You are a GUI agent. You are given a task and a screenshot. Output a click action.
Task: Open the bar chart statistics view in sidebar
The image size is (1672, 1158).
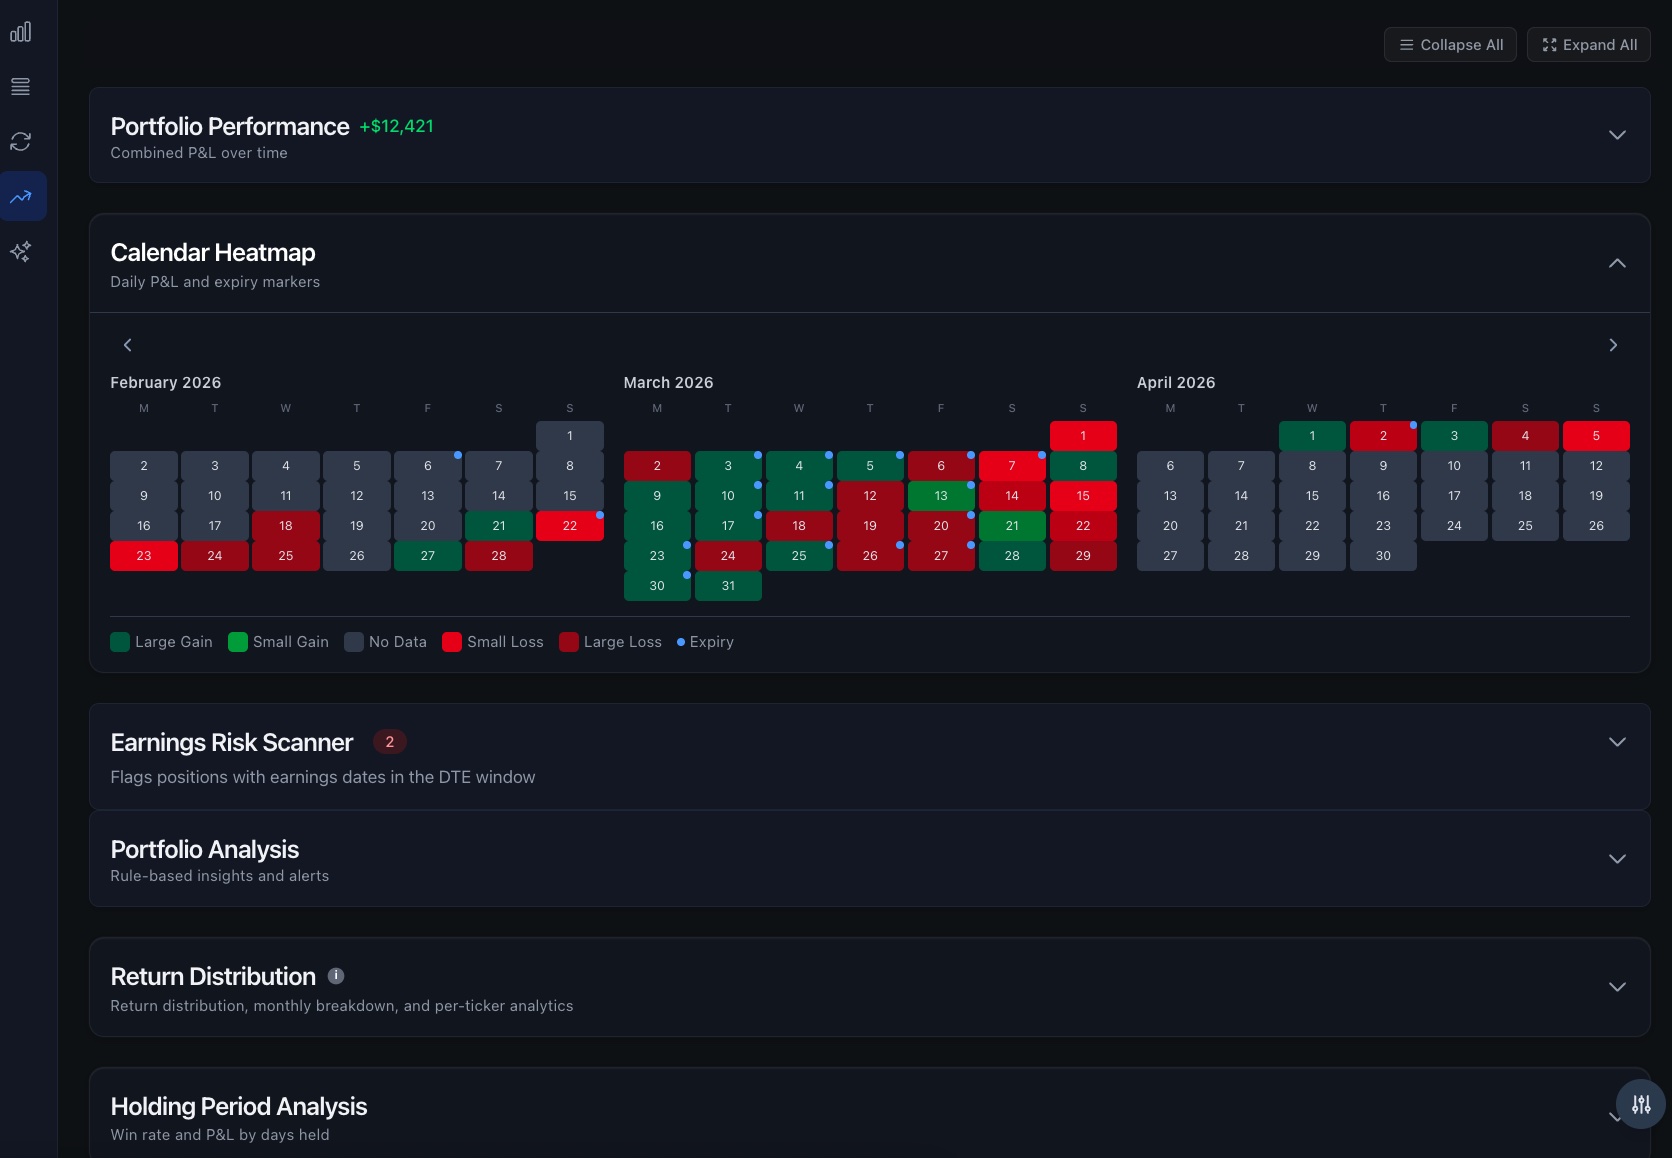pos(21,31)
